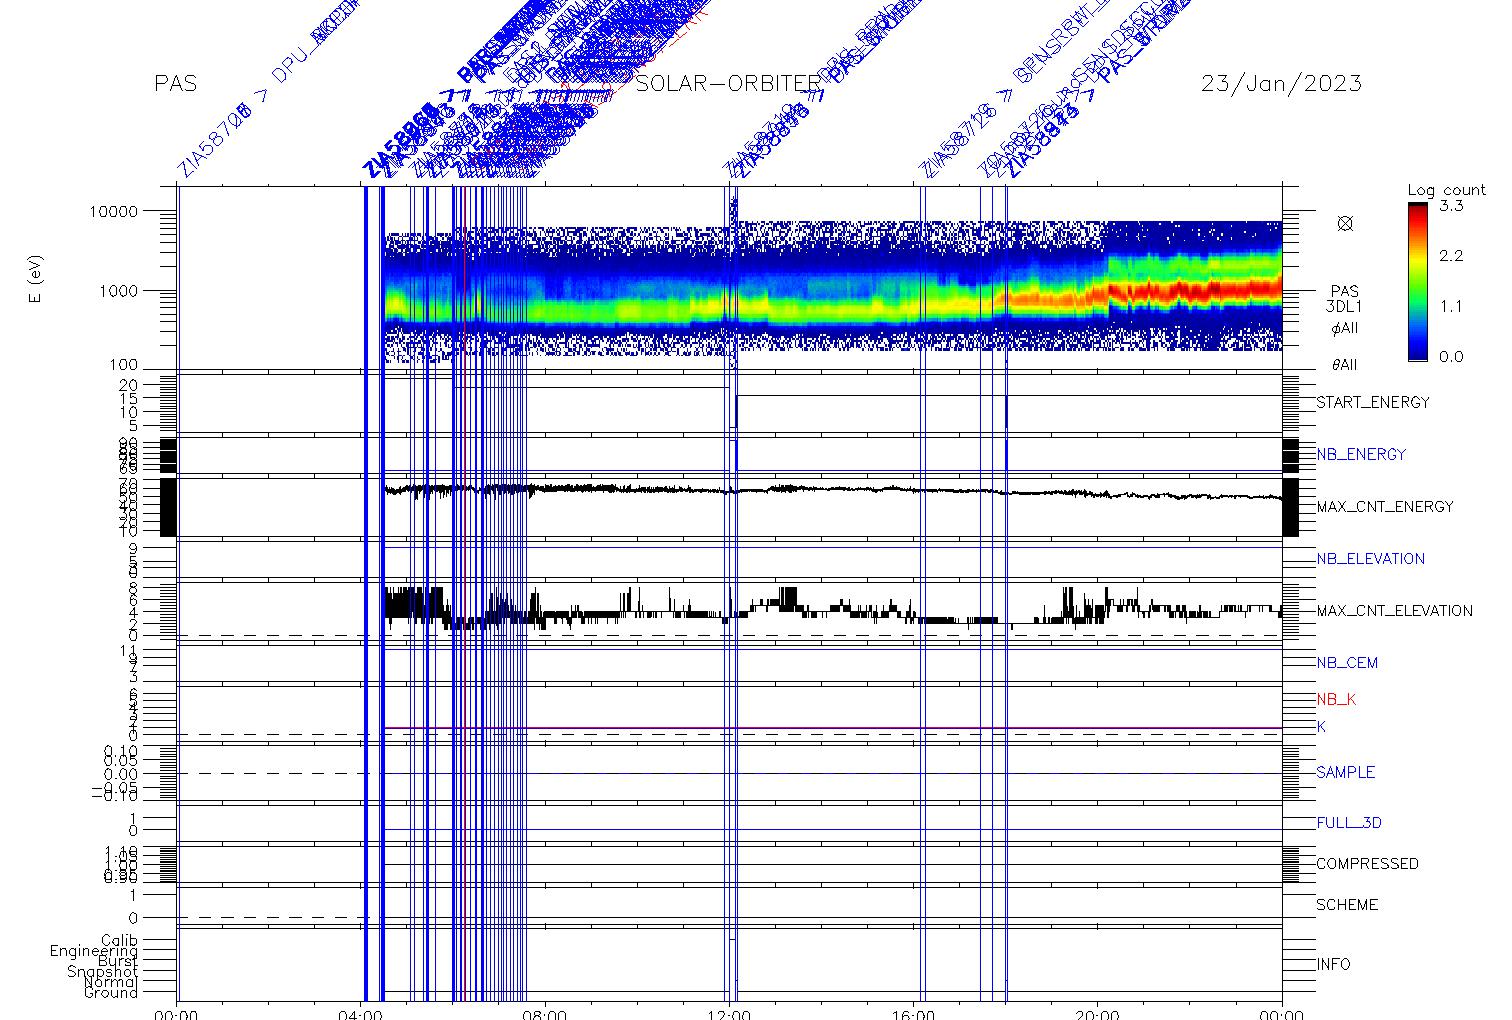Click the 08:00 time axis tick

point(546,1014)
